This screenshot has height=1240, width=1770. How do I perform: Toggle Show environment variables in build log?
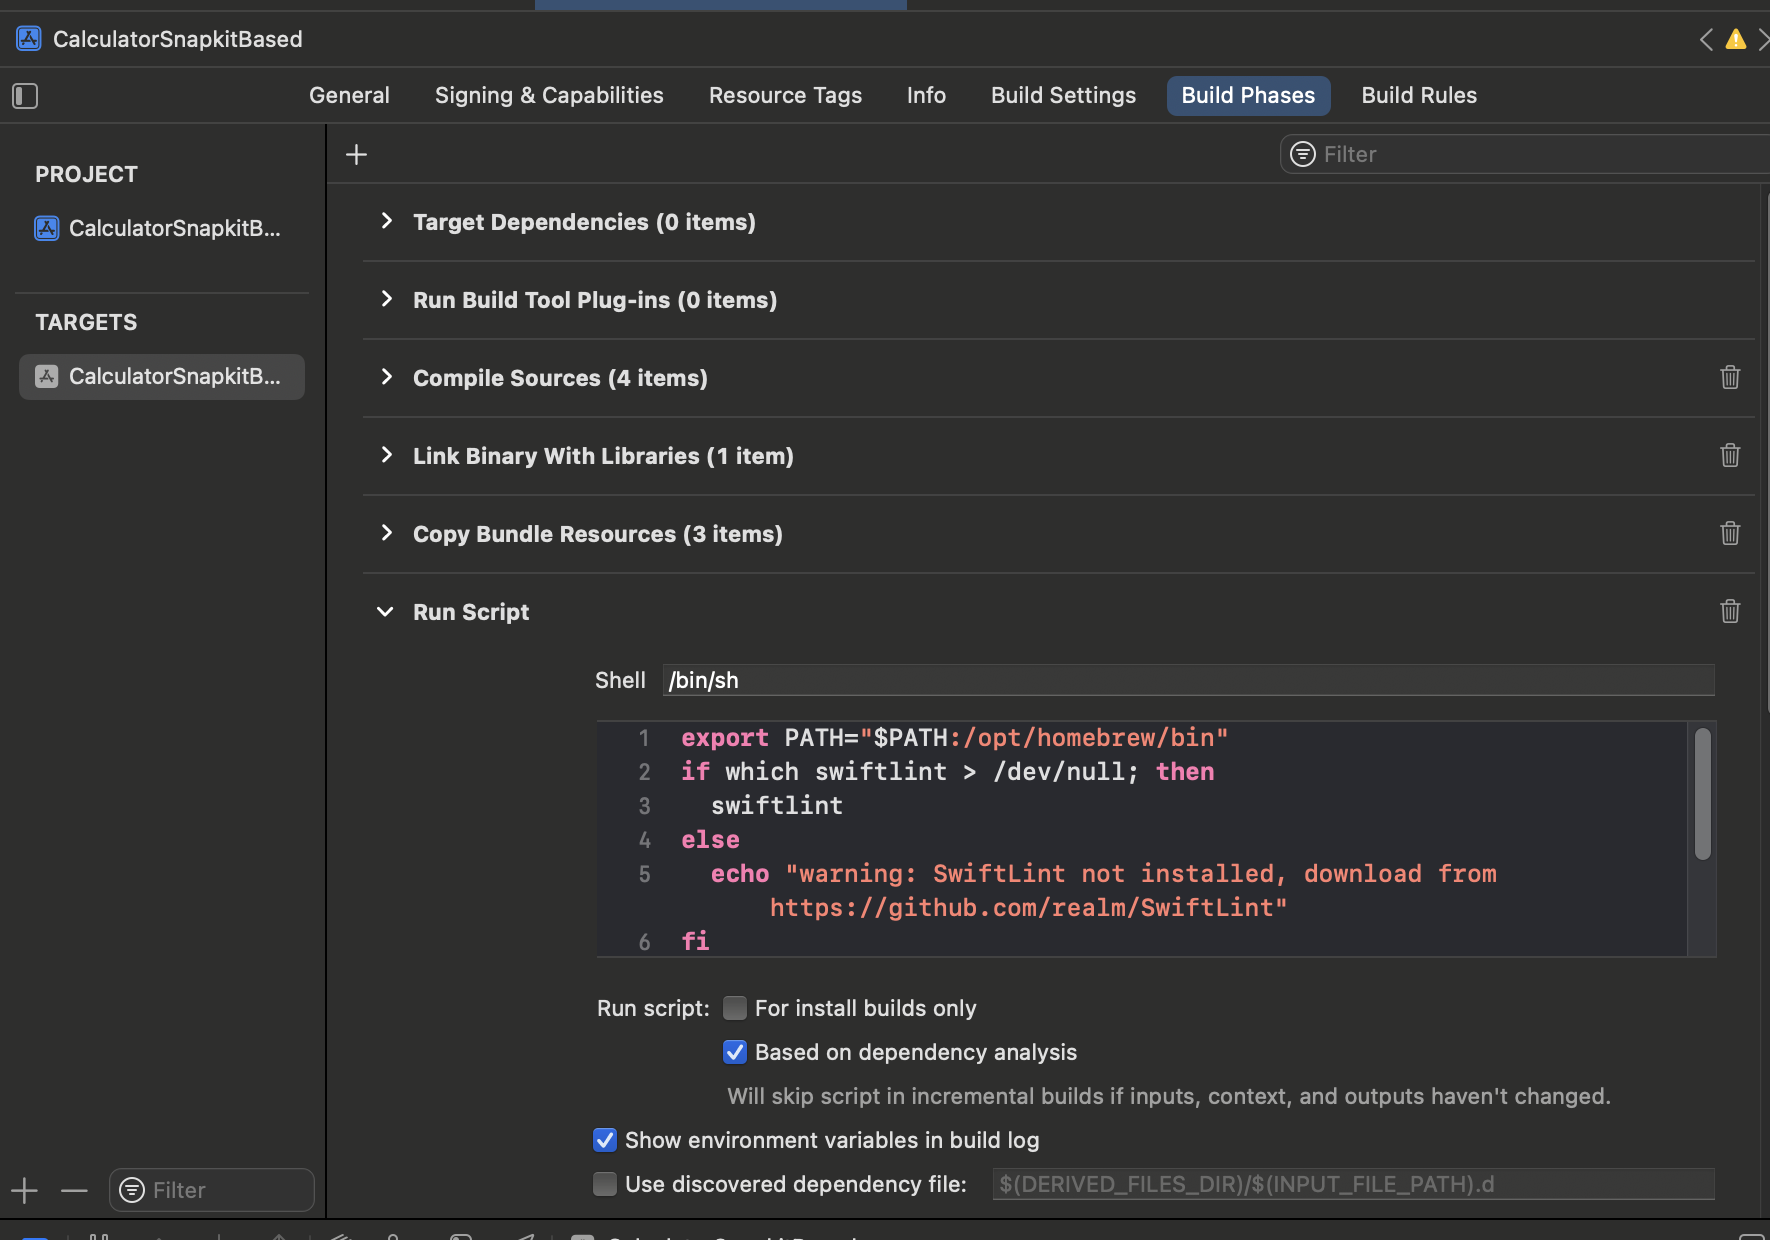coord(605,1140)
